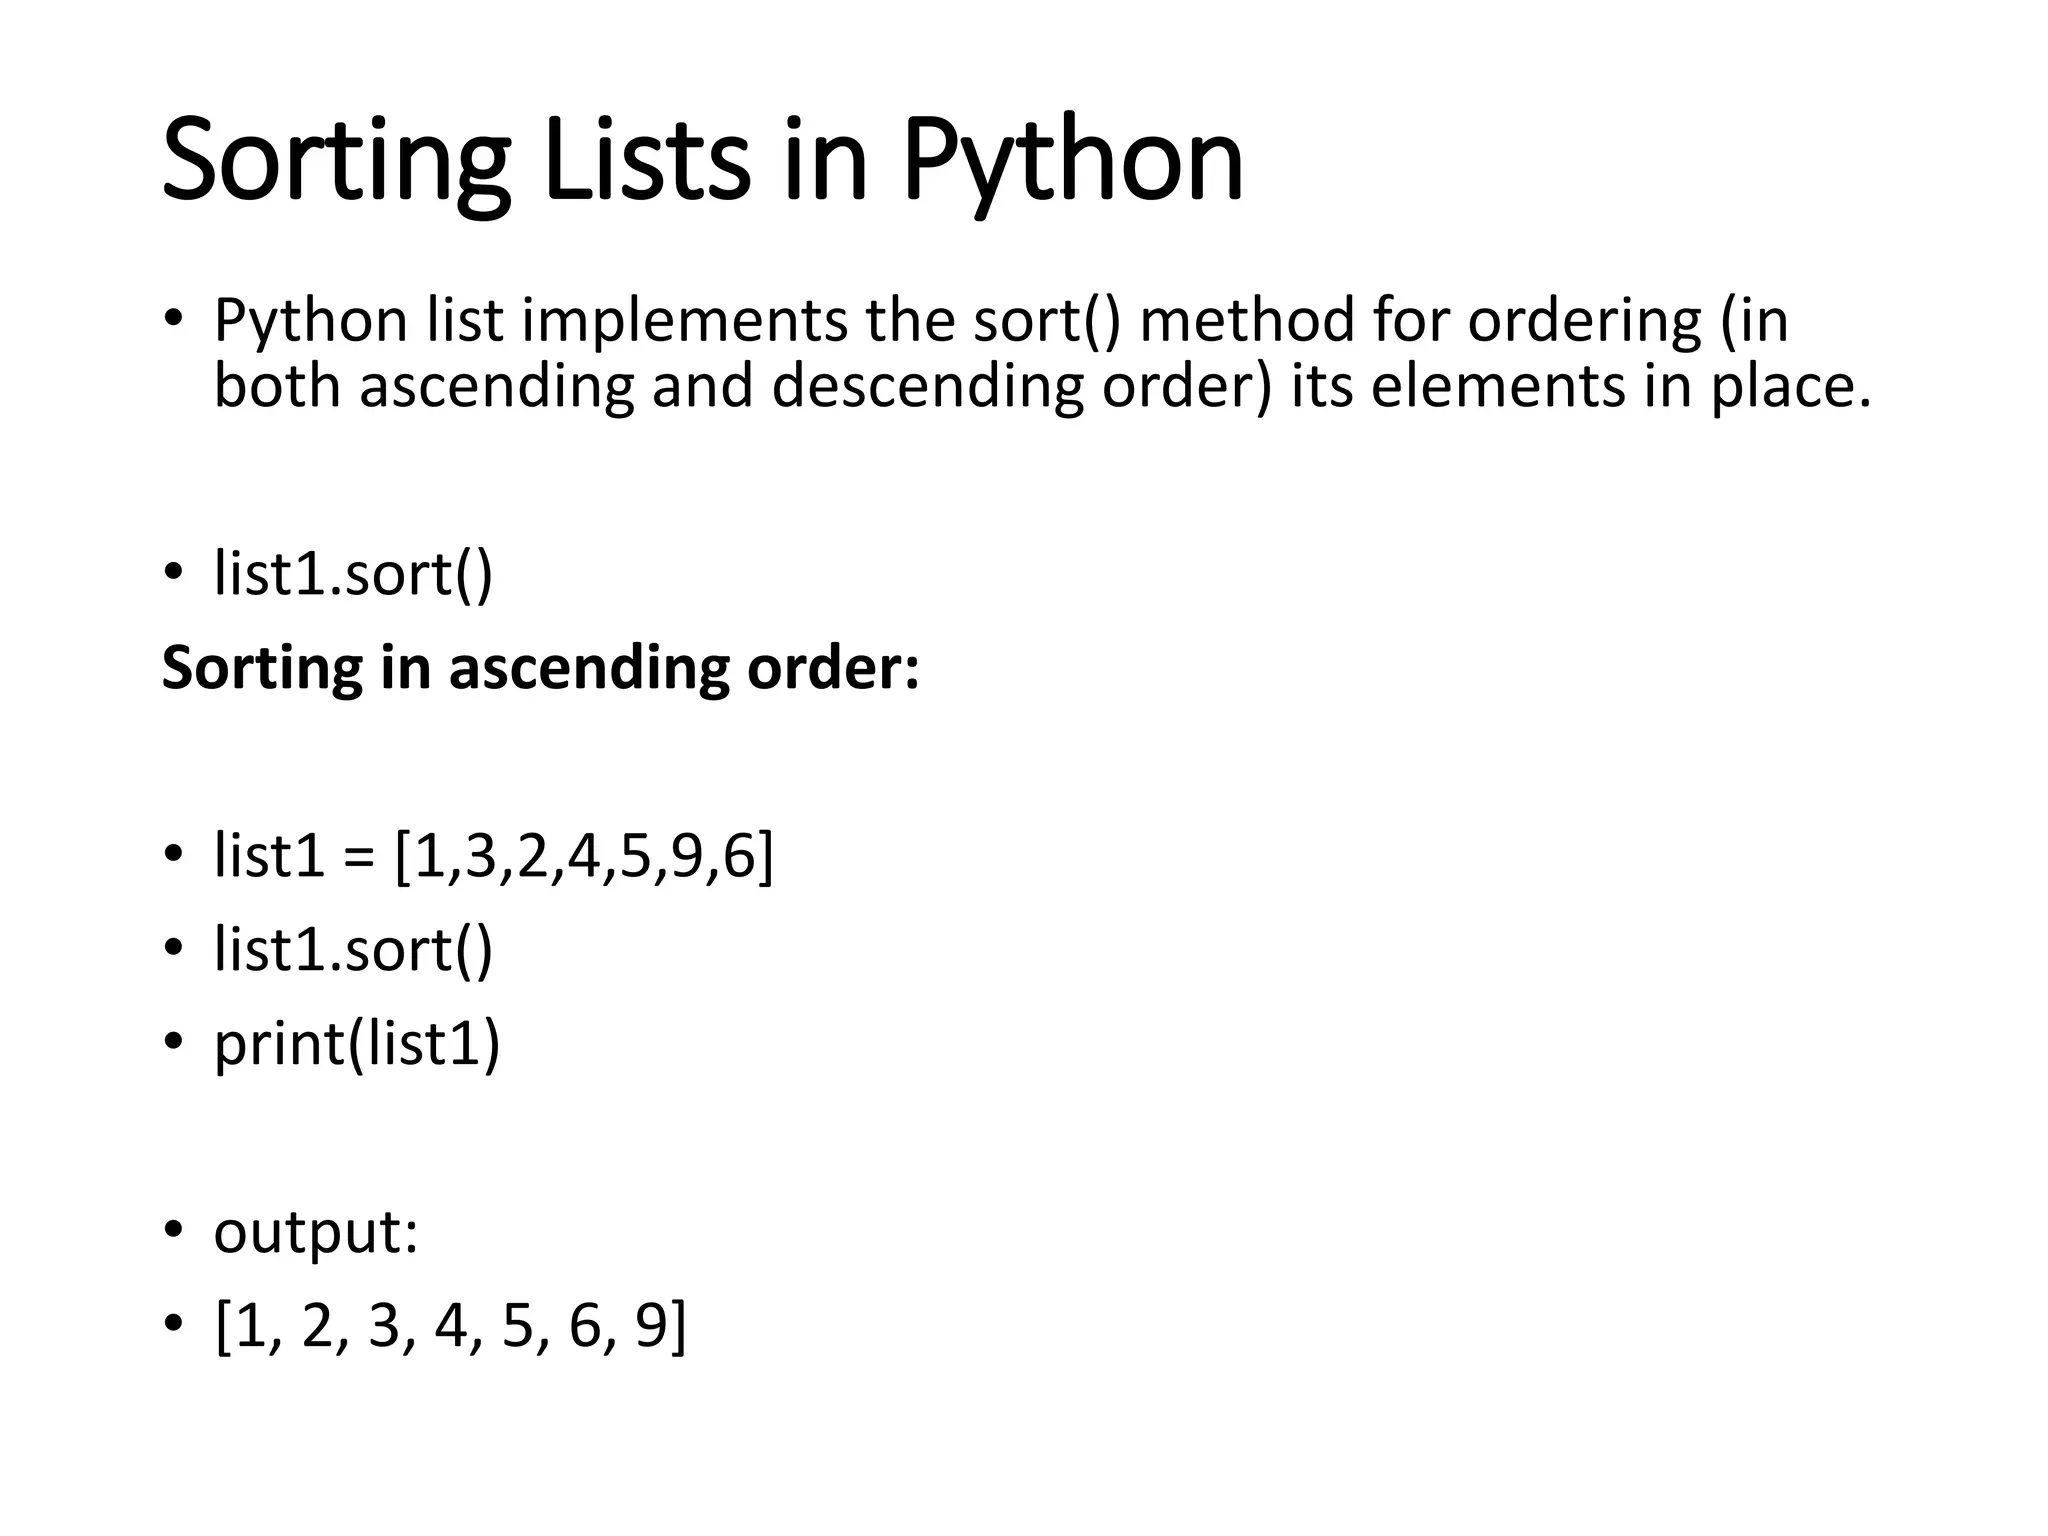The width and height of the screenshot is (2048, 1536).
Task: Click the sorted result "[1, 2, 3, 4, 5, 6, 9]"
Action: pos(451,1326)
